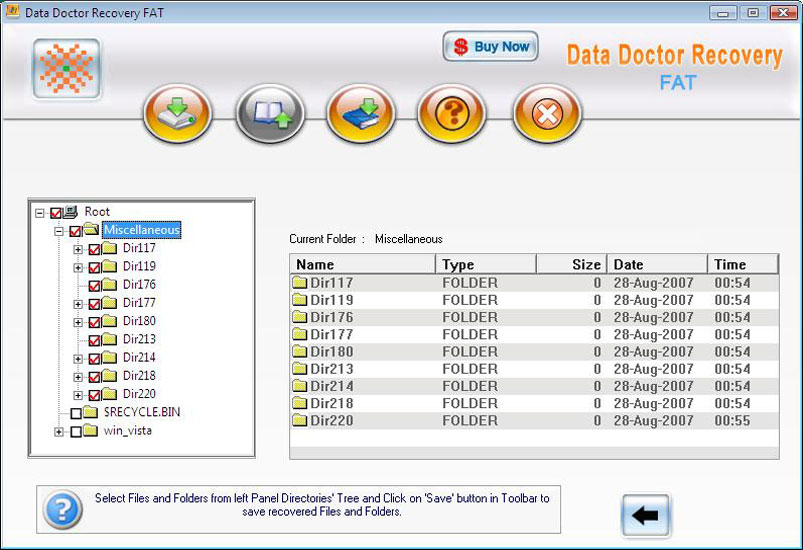Click the drive scan toolbar icon with green arrow
Viewport: 803px width, 550px height.
(x=177, y=114)
